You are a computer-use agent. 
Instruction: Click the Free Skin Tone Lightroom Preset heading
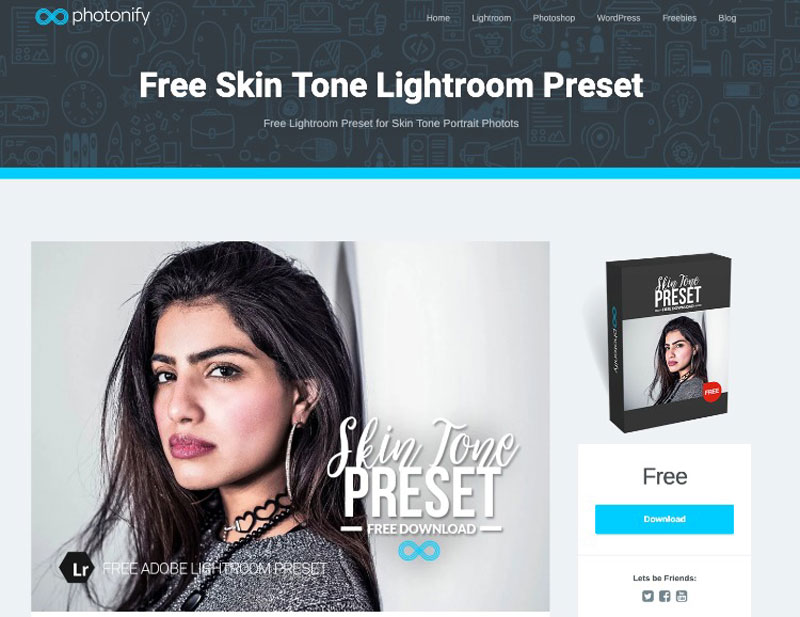click(391, 85)
